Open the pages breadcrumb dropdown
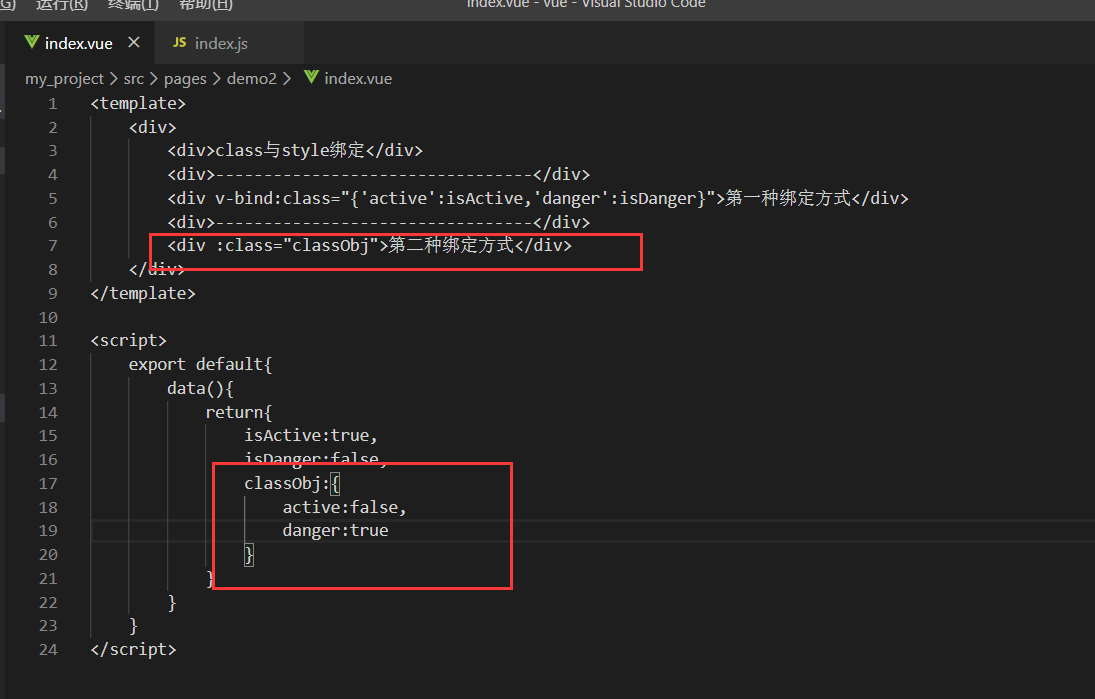This screenshot has height=699, width=1095. click(x=185, y=78)
